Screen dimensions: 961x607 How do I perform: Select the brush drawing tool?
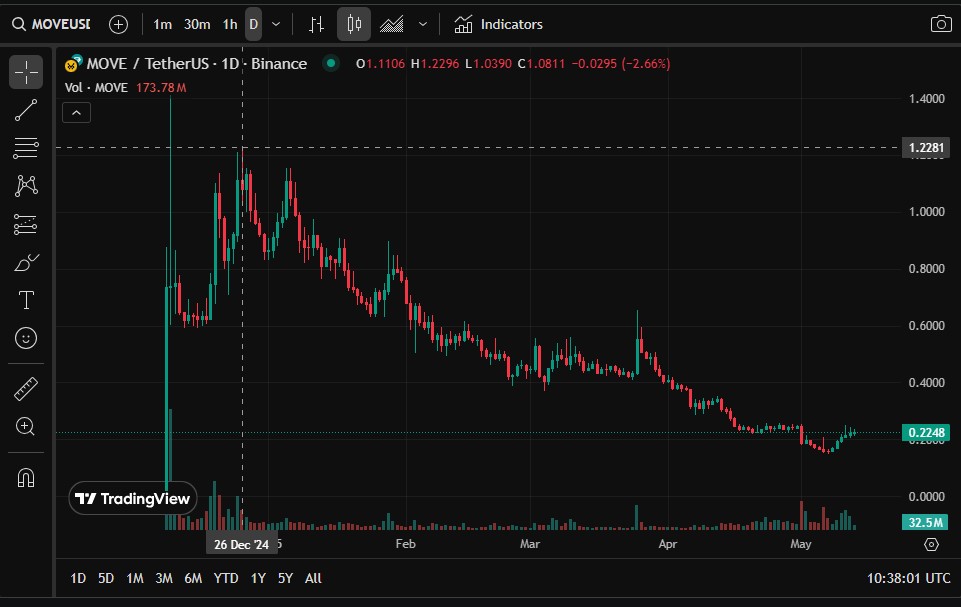(26, 262)
